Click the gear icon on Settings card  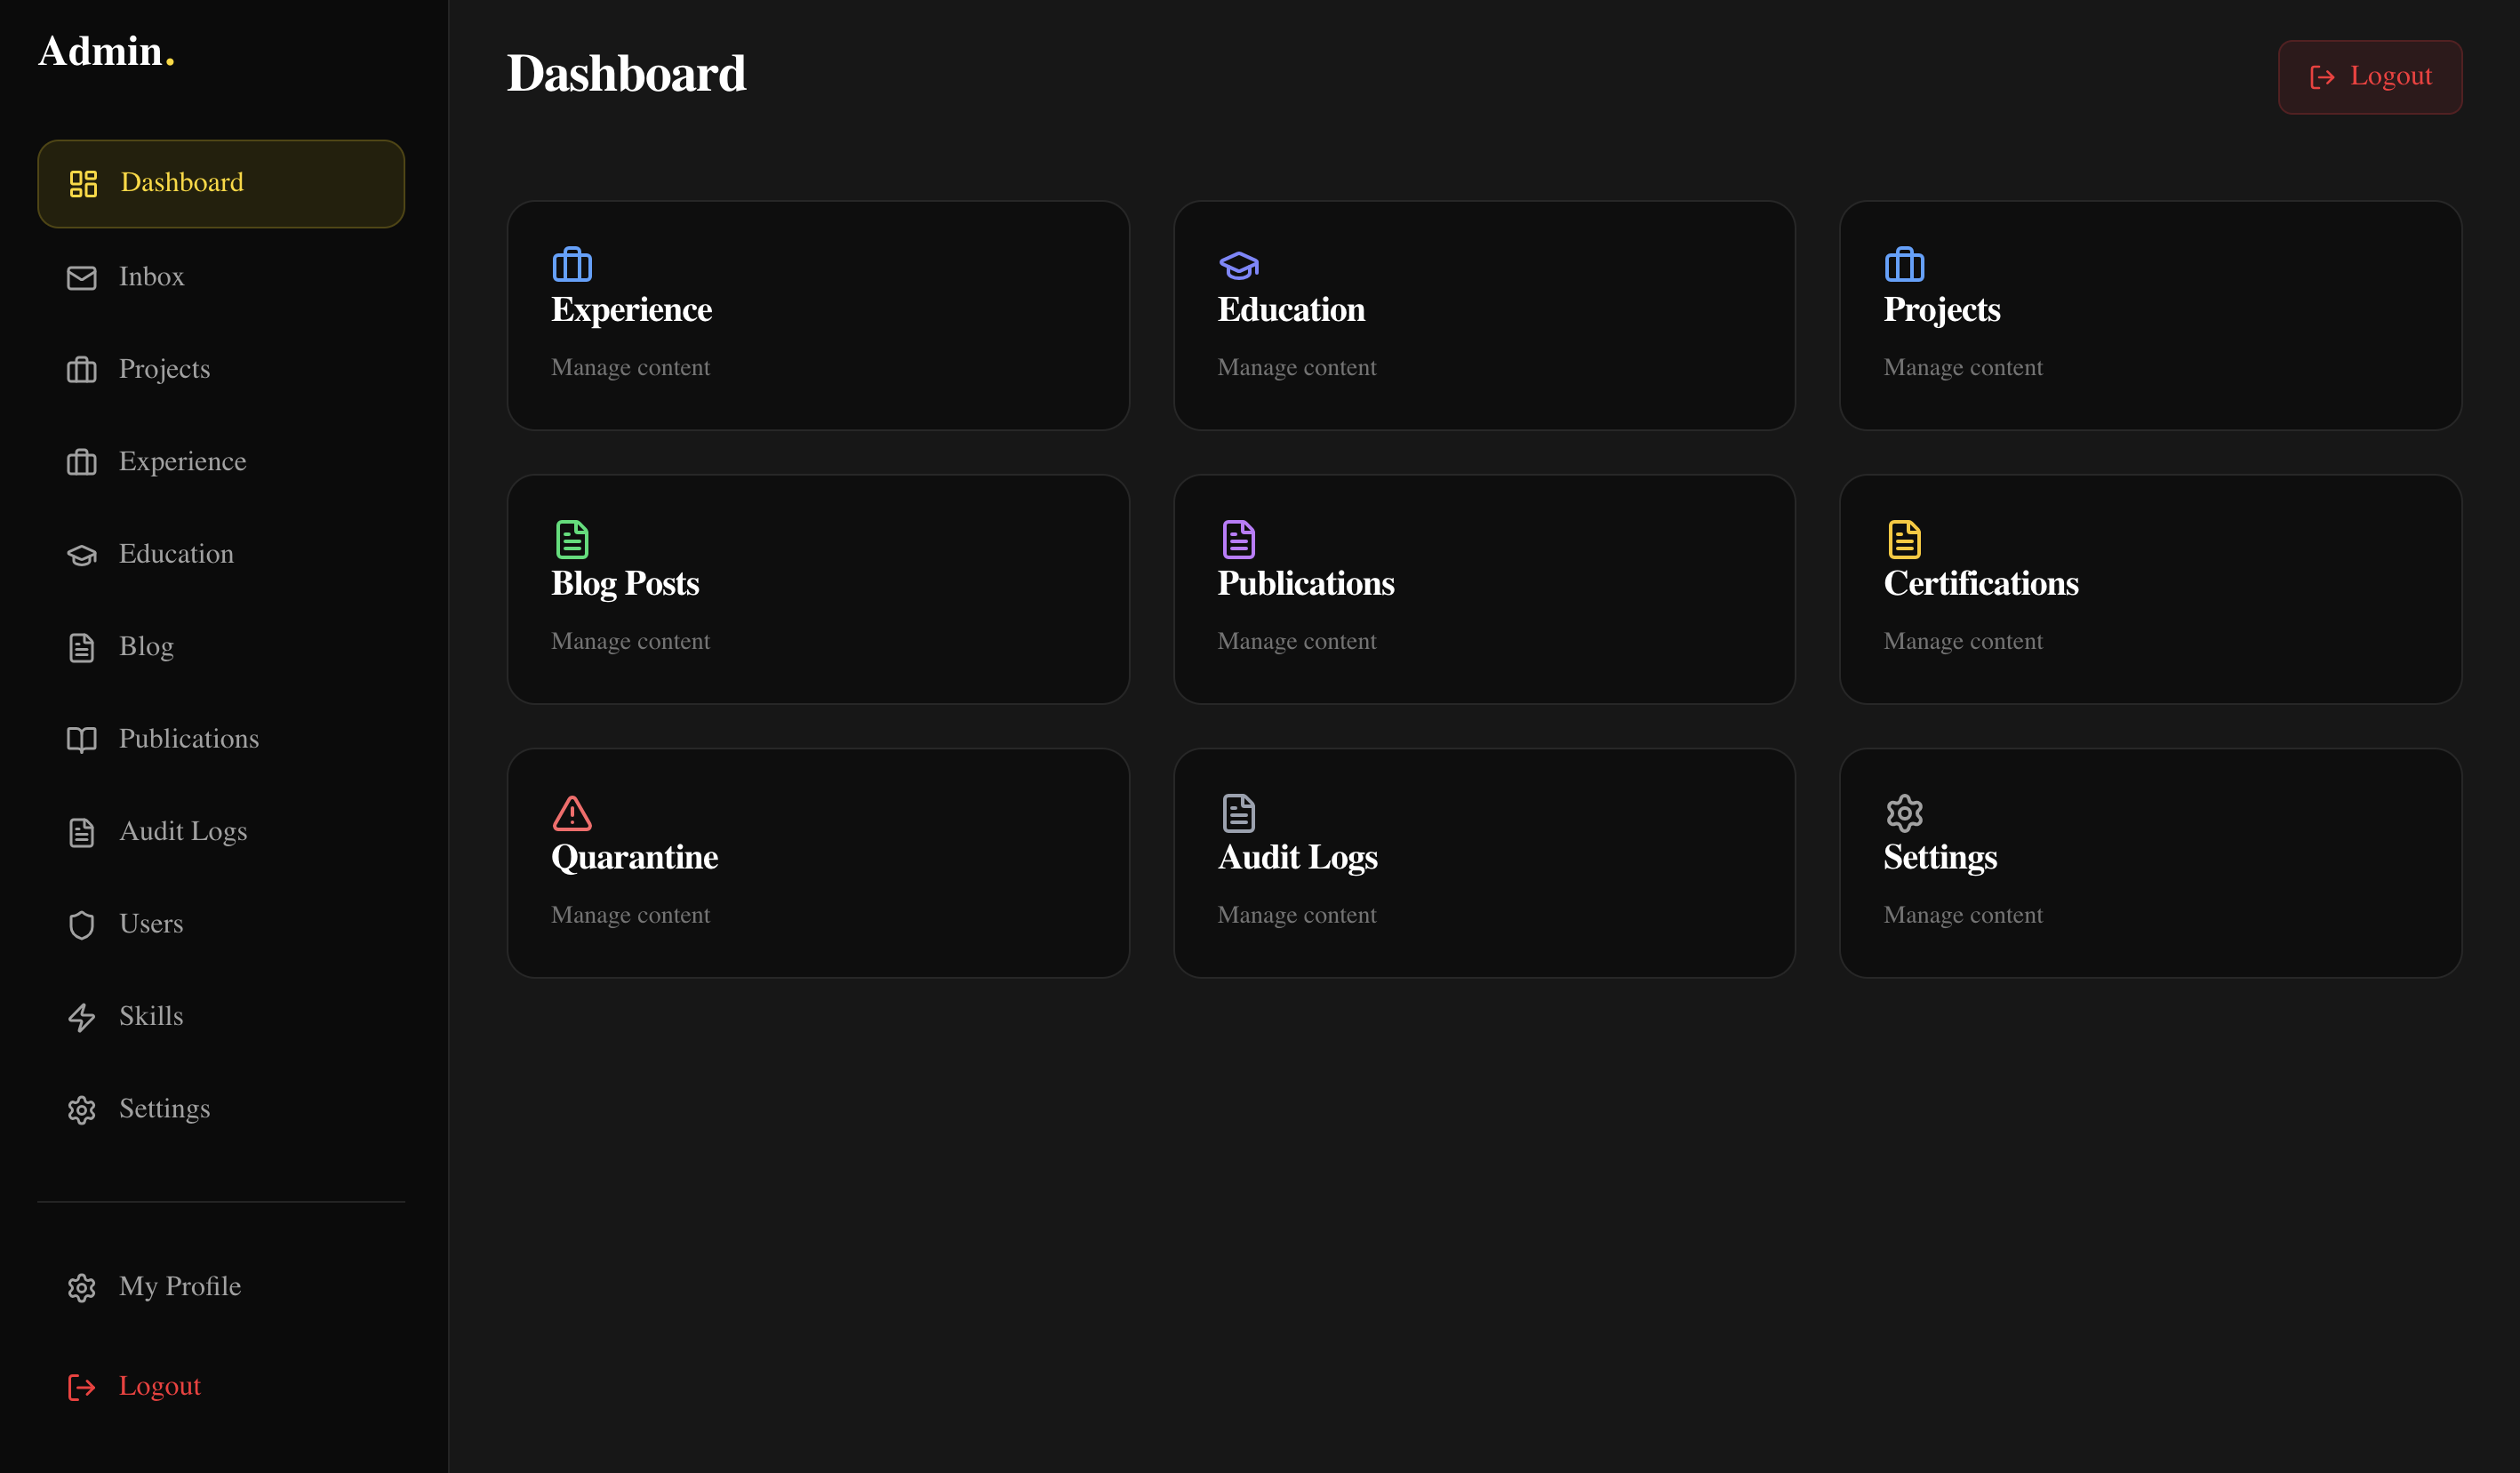[1904, 813]
